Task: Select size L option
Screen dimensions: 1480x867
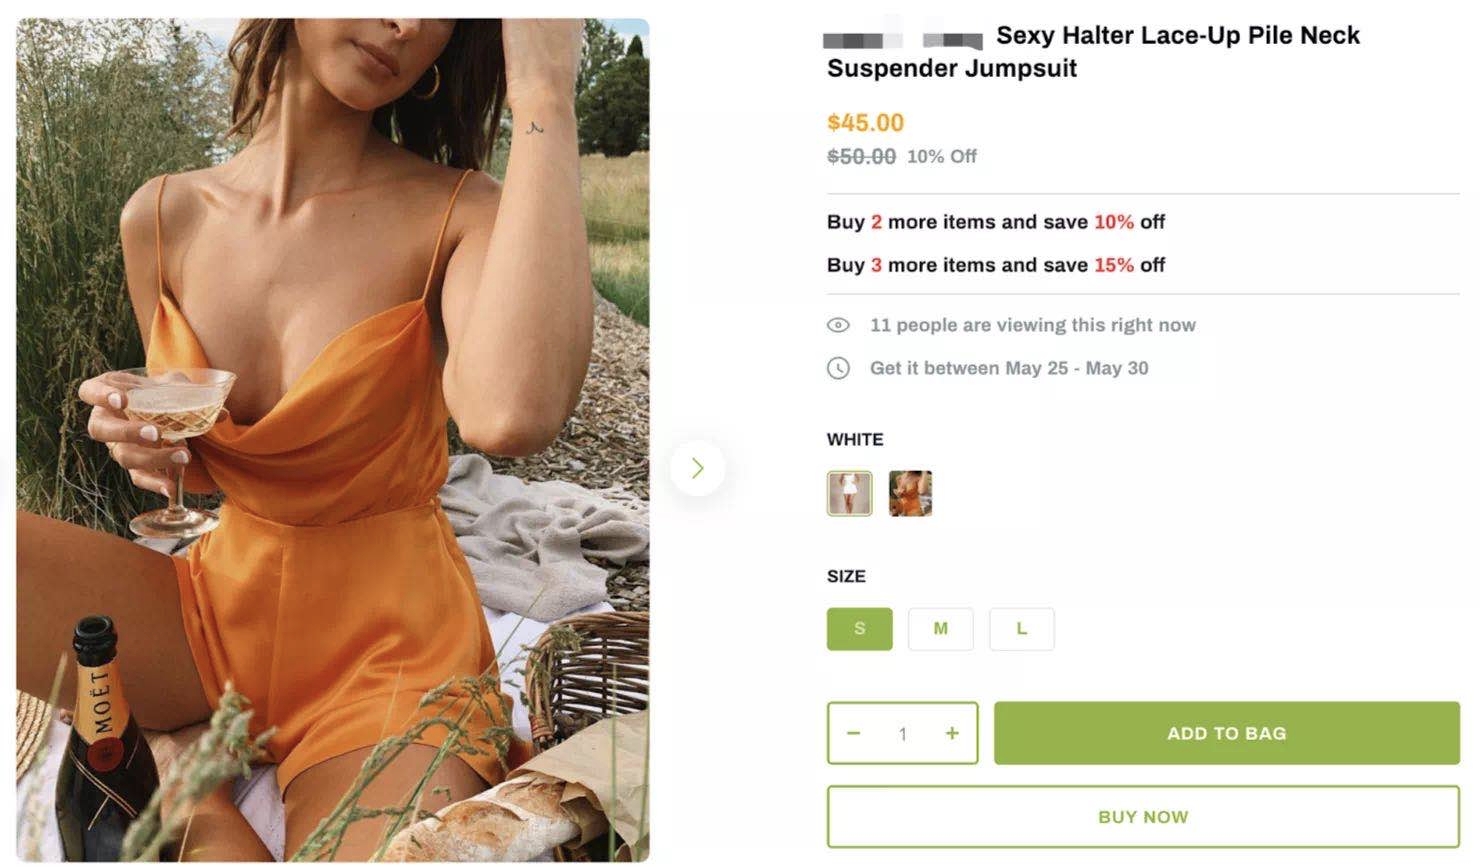Action: [x=1021, y=628]
